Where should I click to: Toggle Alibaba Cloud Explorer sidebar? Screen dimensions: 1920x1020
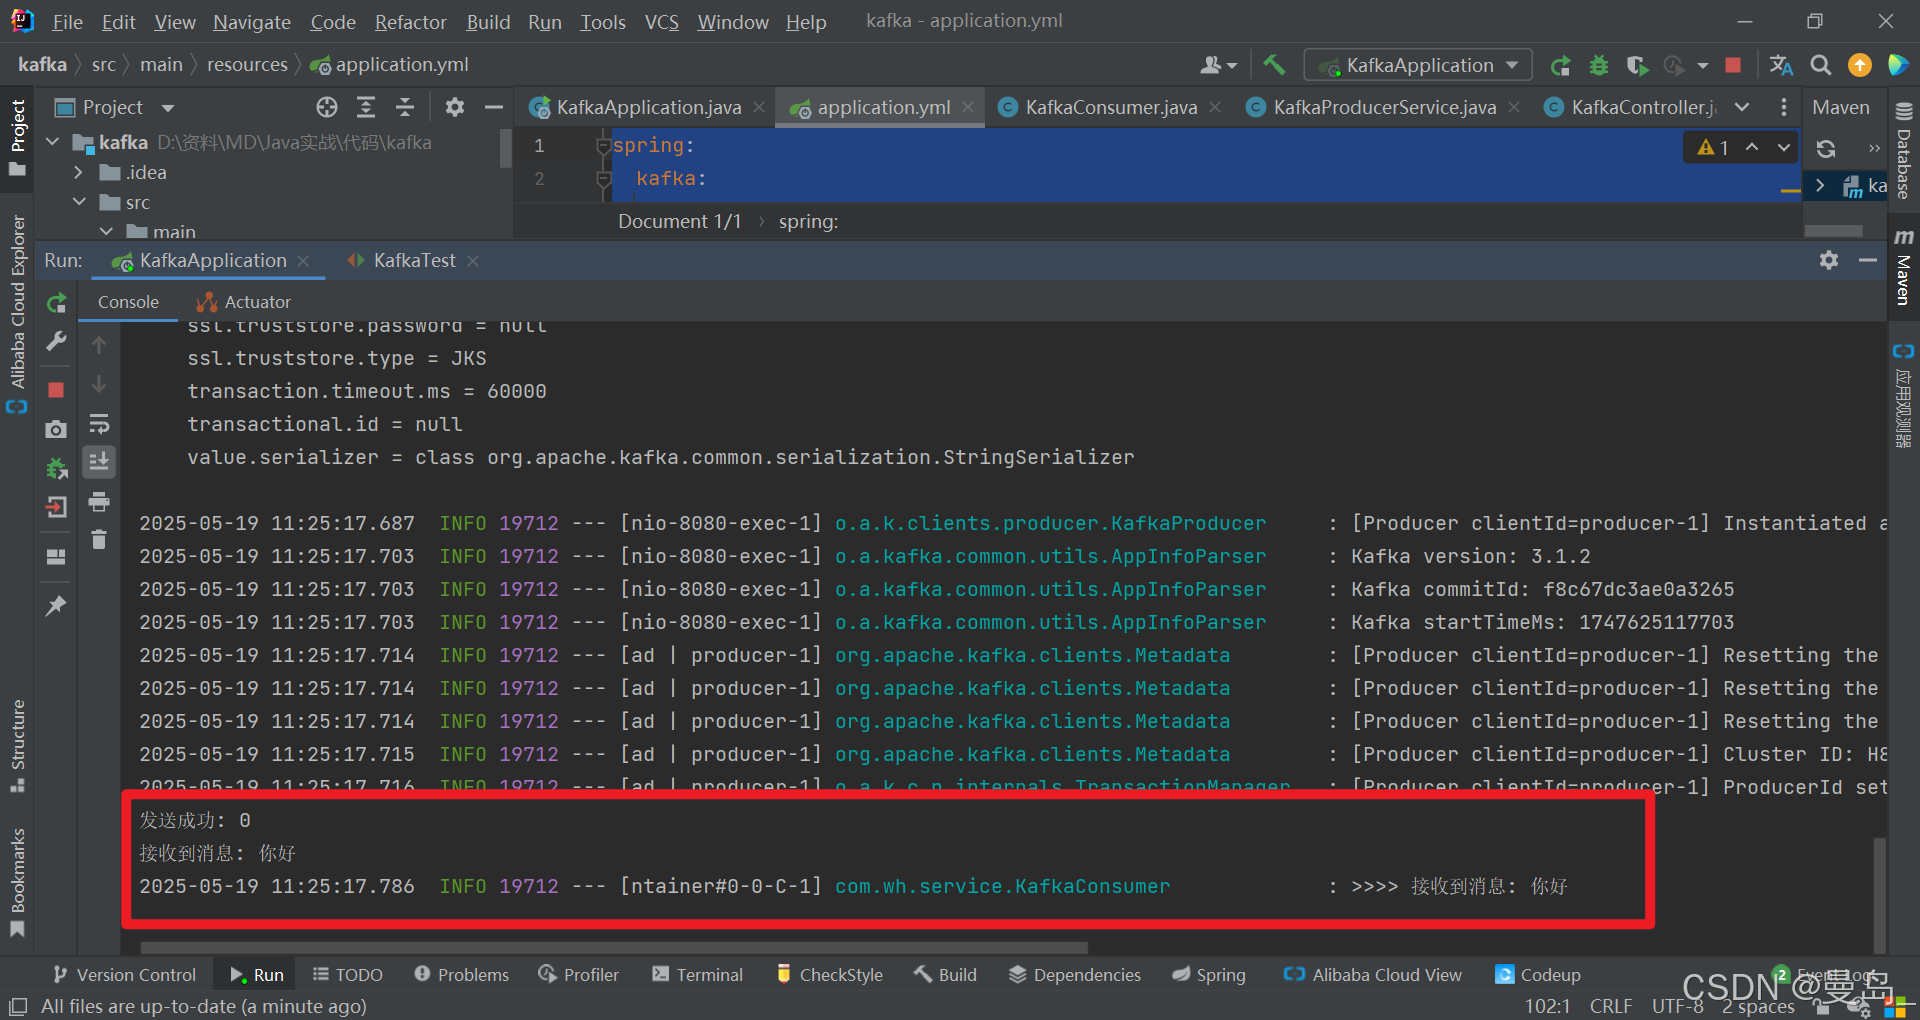click(x=17, y=313)
